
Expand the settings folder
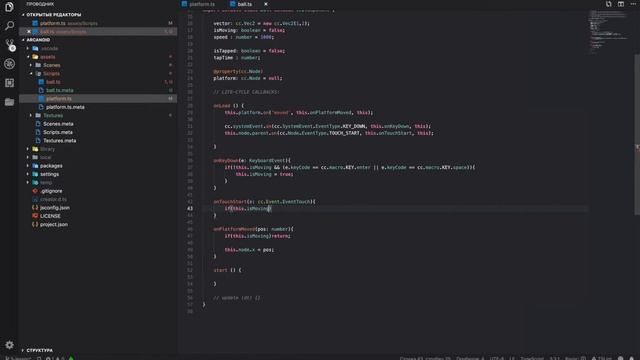pyautogui.click(x=49, y=174)
